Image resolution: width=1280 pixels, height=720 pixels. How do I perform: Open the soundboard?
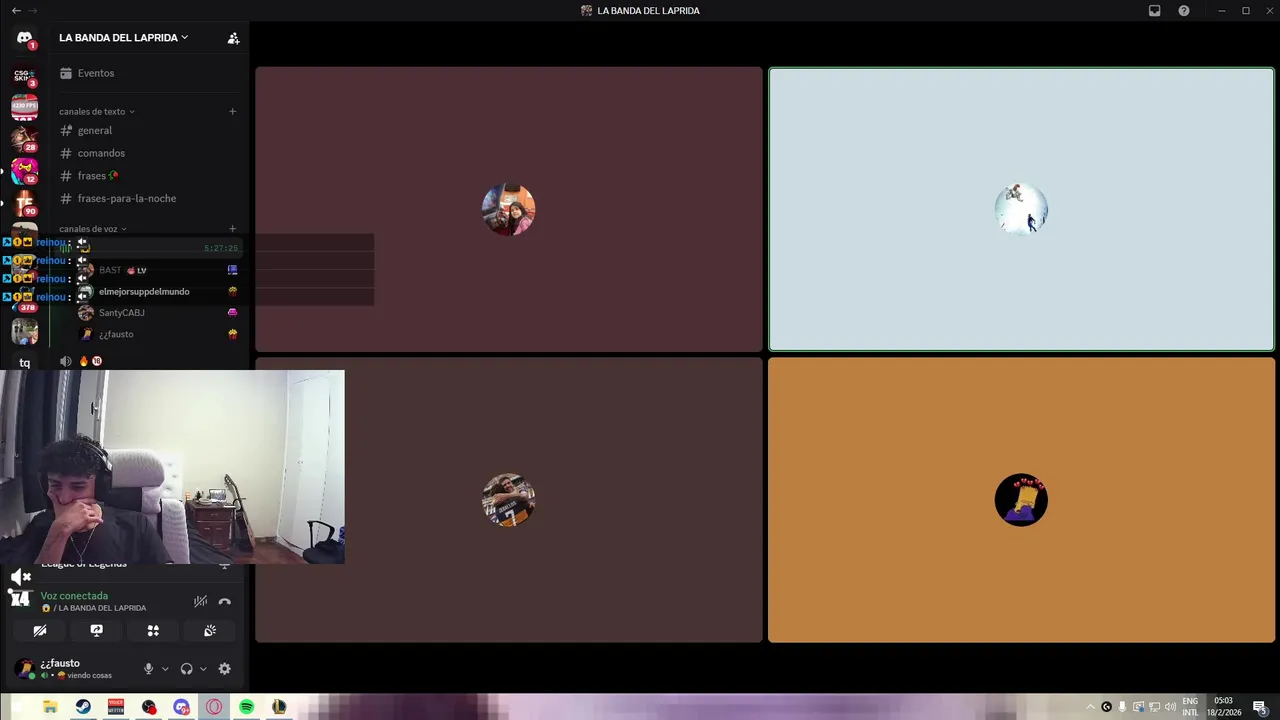[x=210, y=631]
